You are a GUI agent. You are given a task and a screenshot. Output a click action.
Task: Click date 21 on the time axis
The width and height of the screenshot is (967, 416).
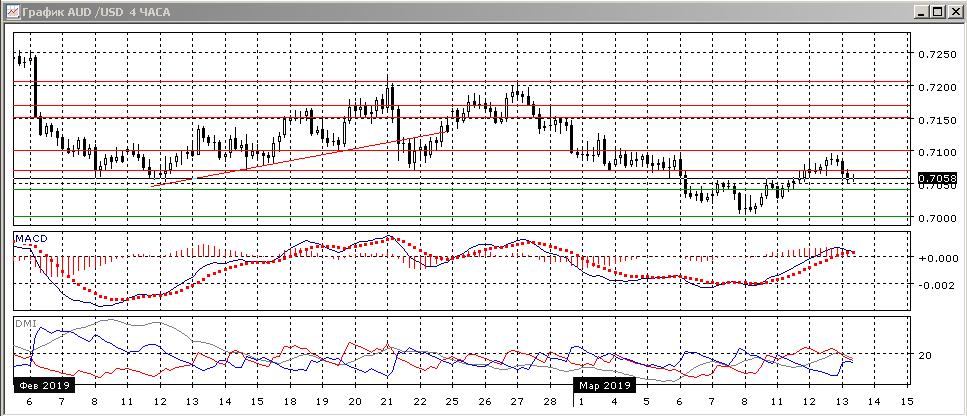(387, 400)
